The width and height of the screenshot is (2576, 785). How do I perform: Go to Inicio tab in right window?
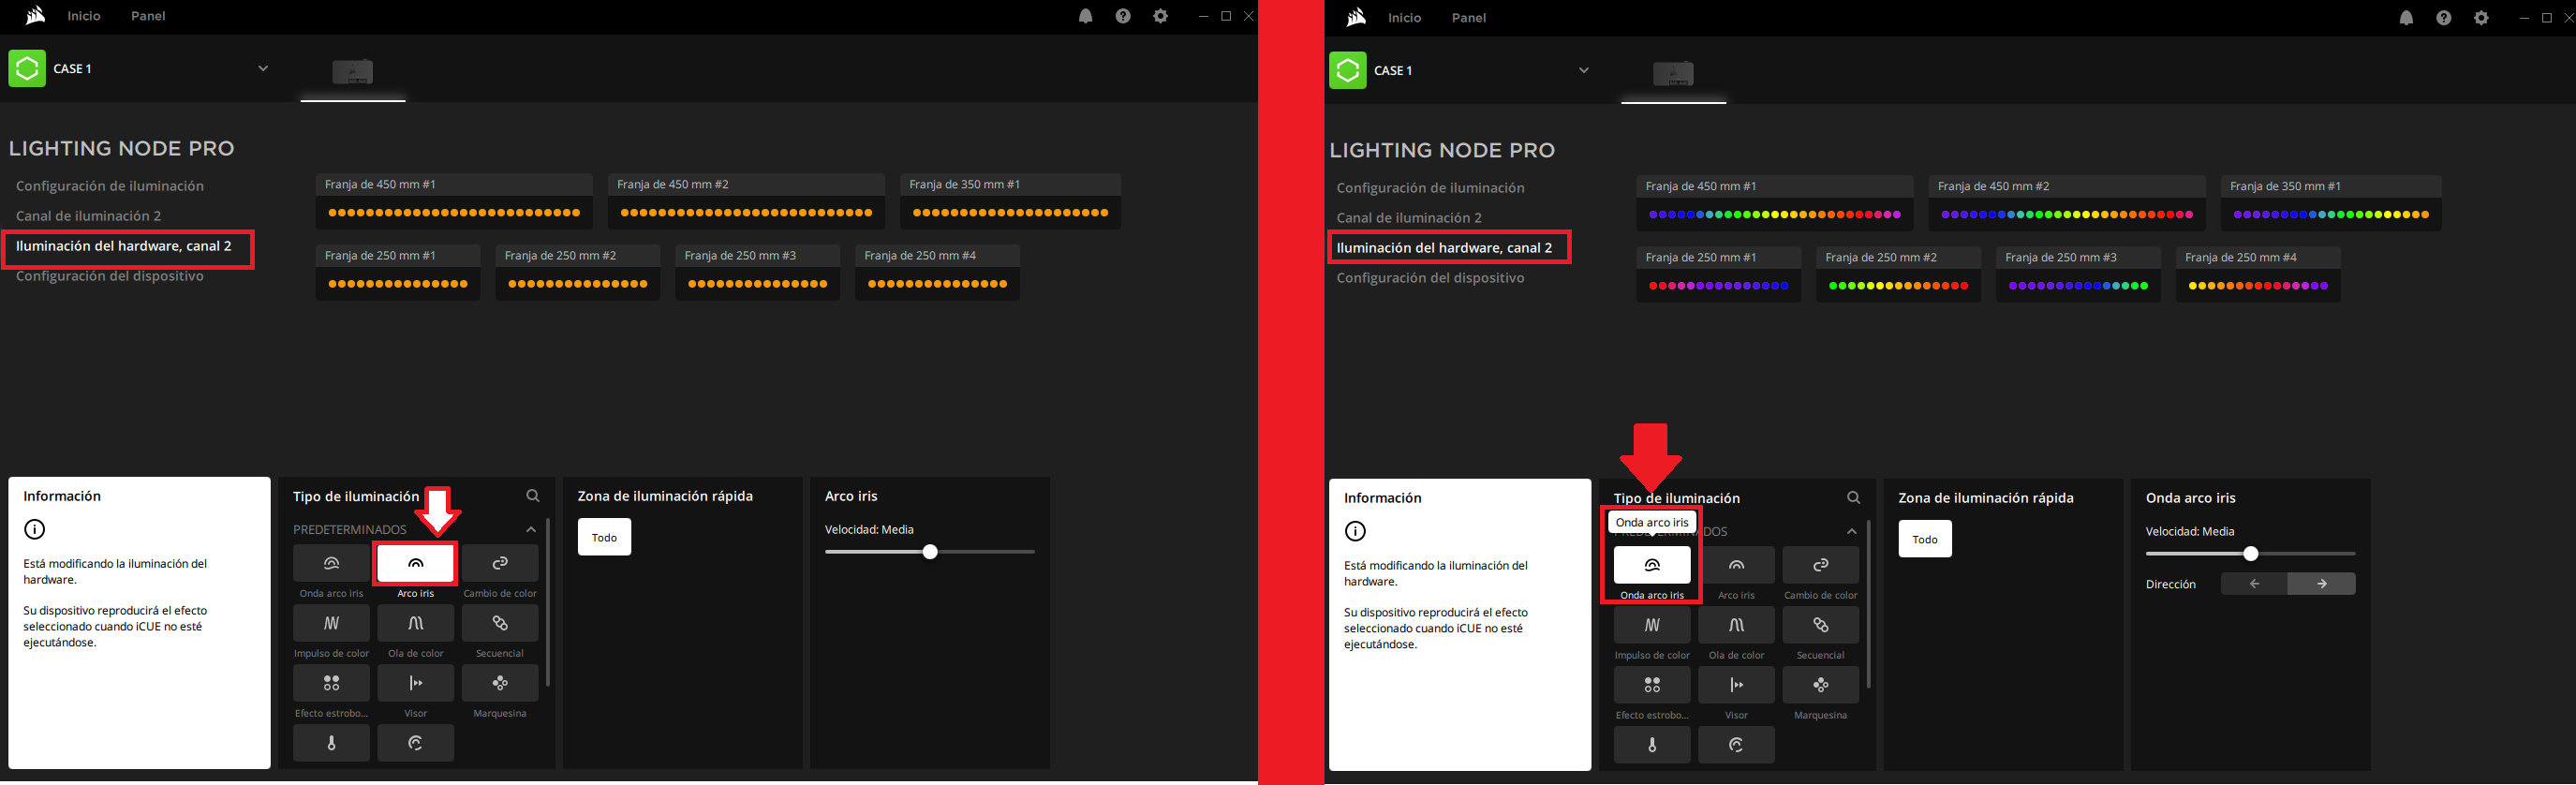(1404, 18)
